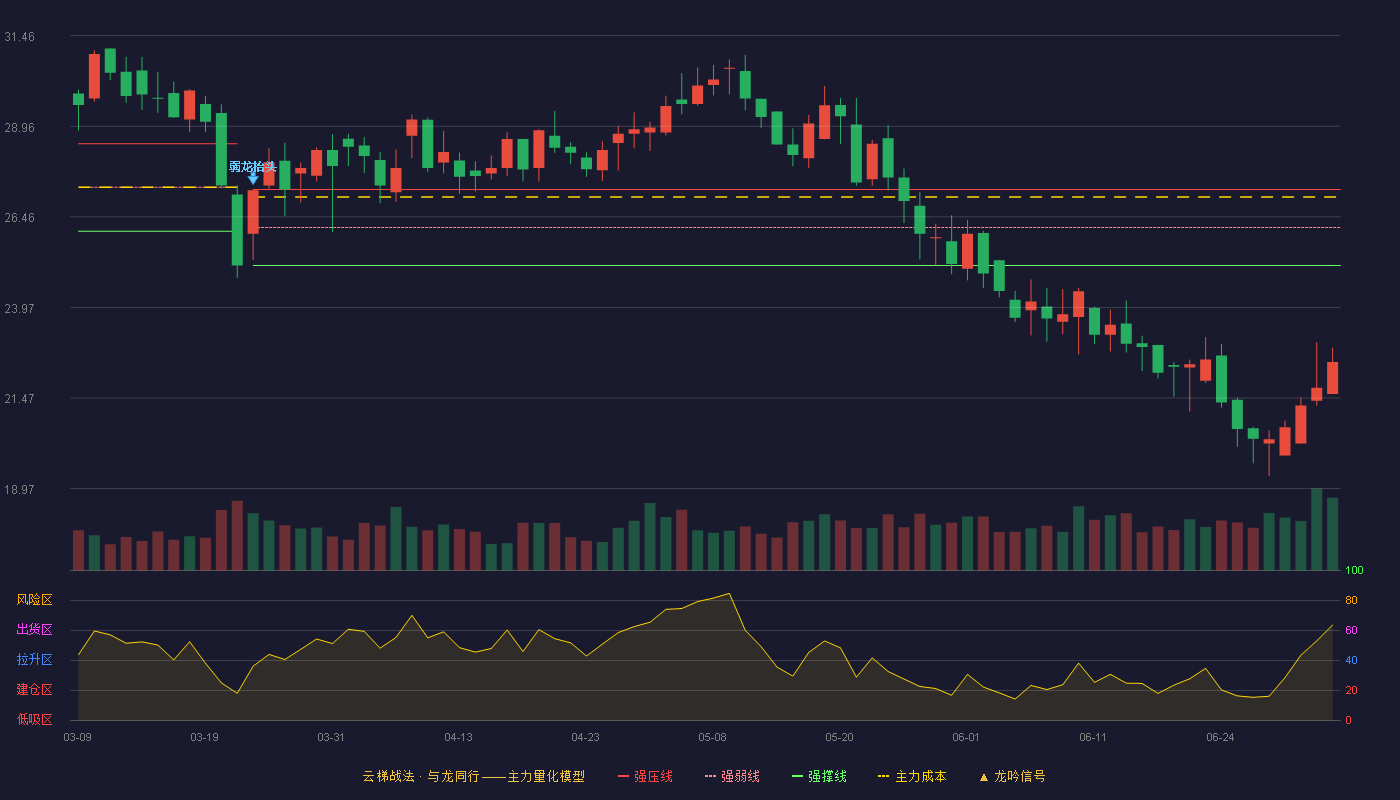This screenshot has width=1400, height=800.
Task: Click the 云梯战法 主力量化模型 title text
Action: (x=473, y=776)
